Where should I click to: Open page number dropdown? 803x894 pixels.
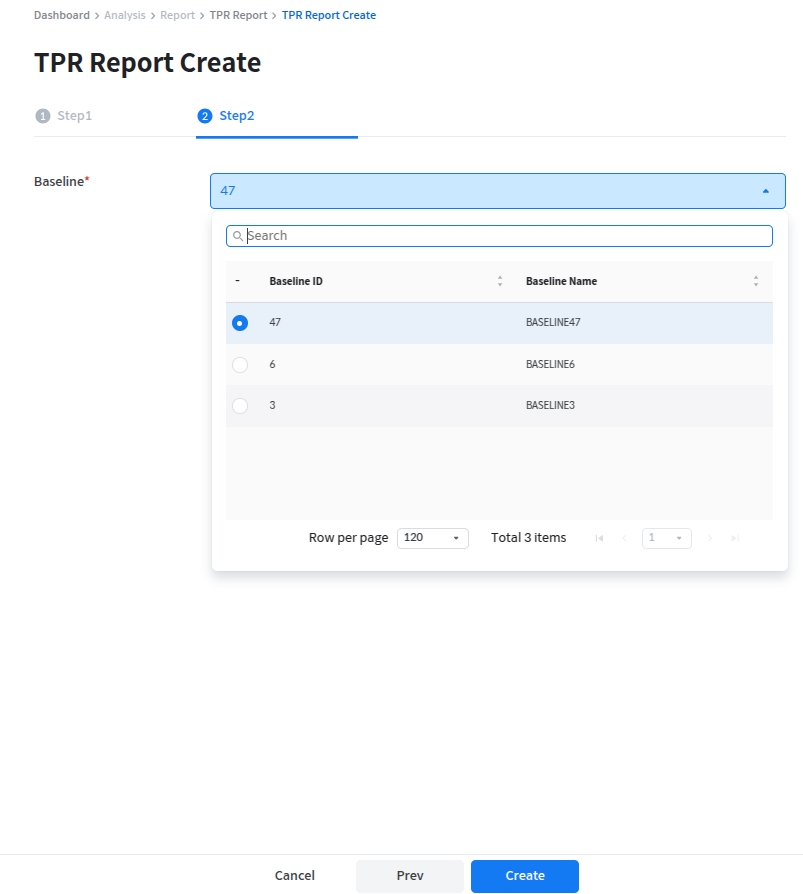click(x=667, y=538)
